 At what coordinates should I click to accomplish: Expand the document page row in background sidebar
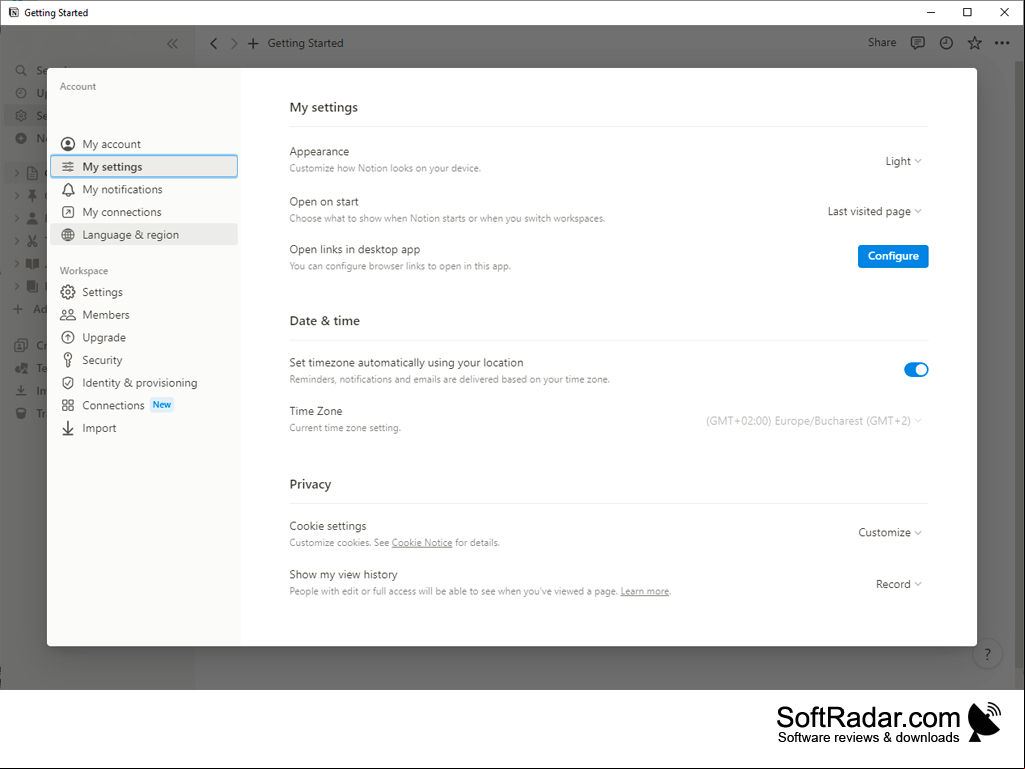coord(17,173)
